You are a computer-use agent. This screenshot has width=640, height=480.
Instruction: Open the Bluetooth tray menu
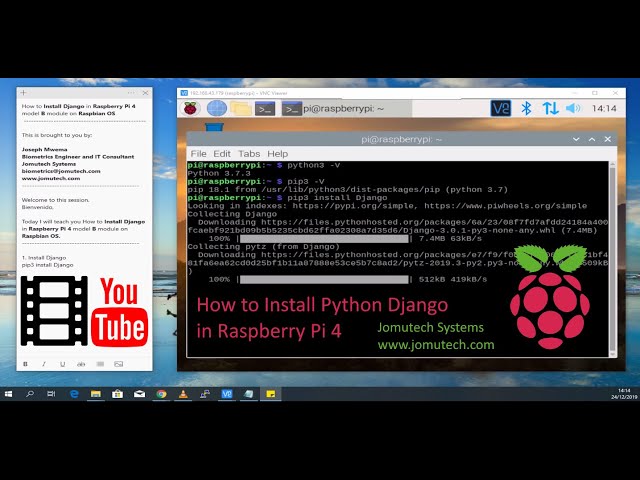tap(526, 109)
